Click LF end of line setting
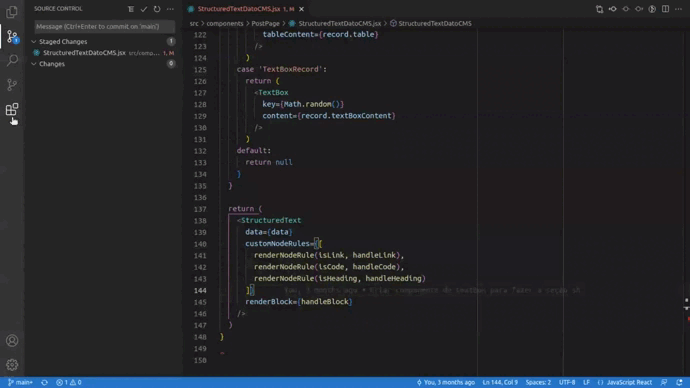 (586, 382)
